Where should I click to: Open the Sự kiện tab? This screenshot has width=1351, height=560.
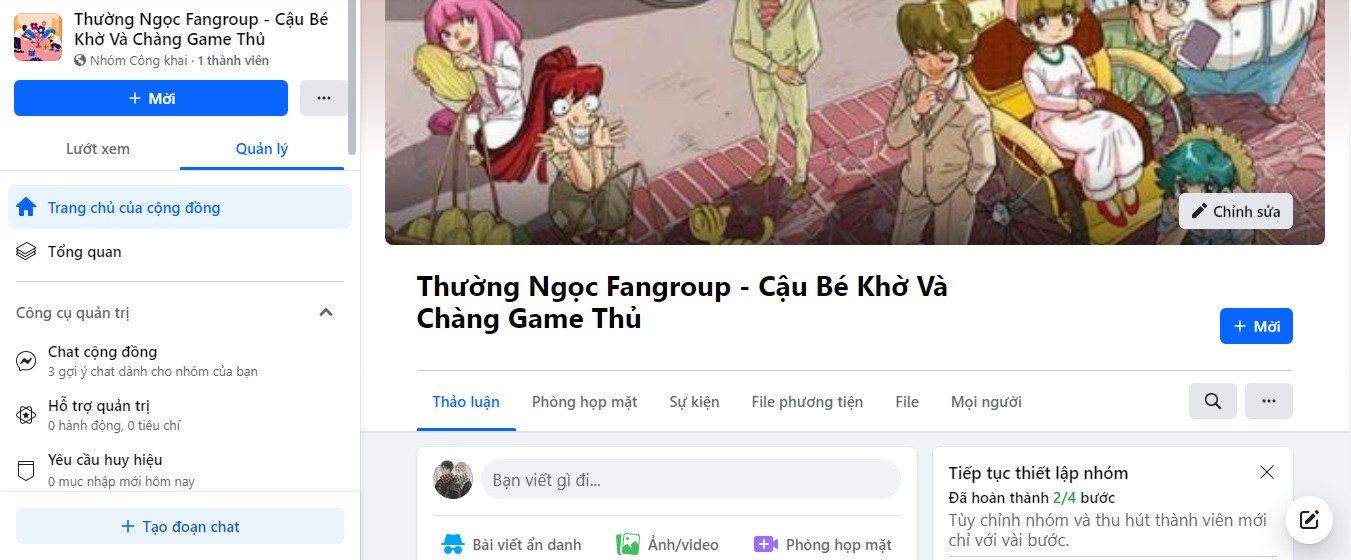[694, 402]
